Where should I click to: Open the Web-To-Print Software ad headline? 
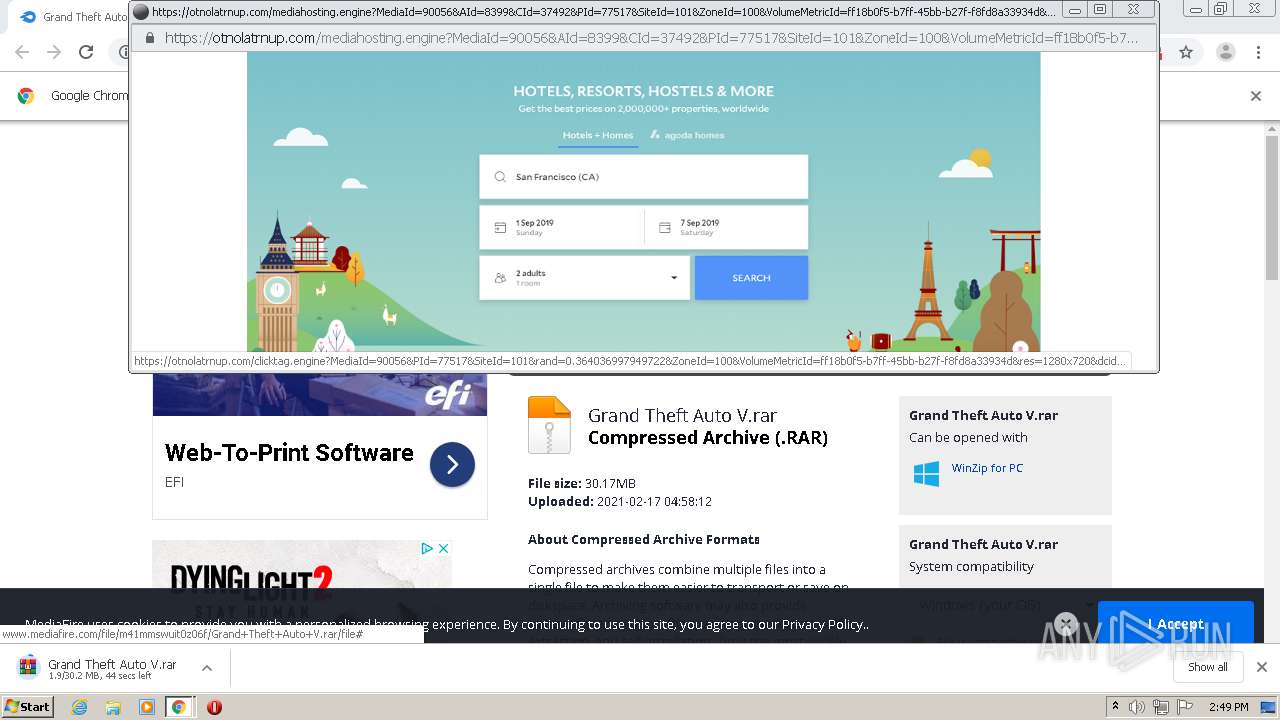289,453
